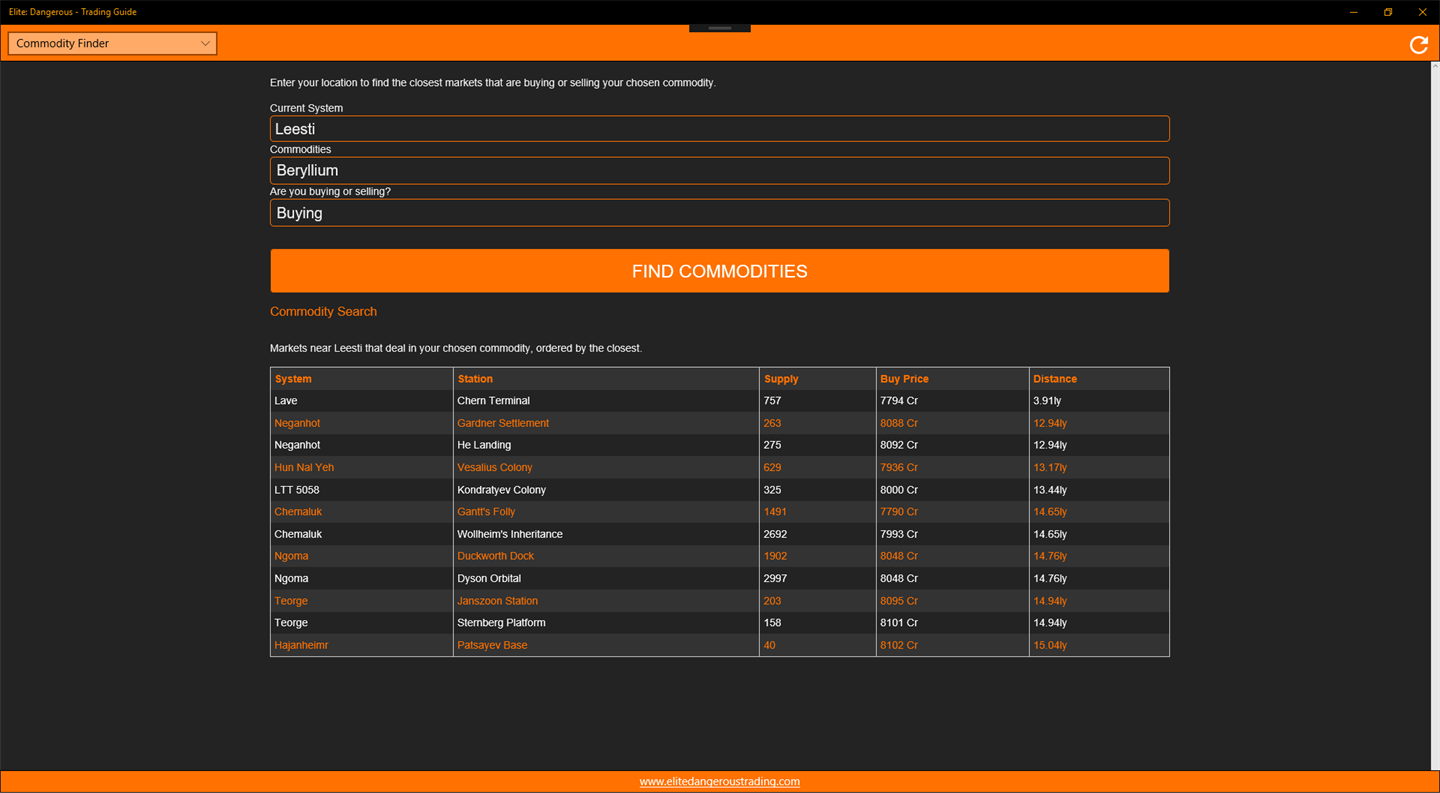Click the 13.17ly distance value

(1050, 468)
